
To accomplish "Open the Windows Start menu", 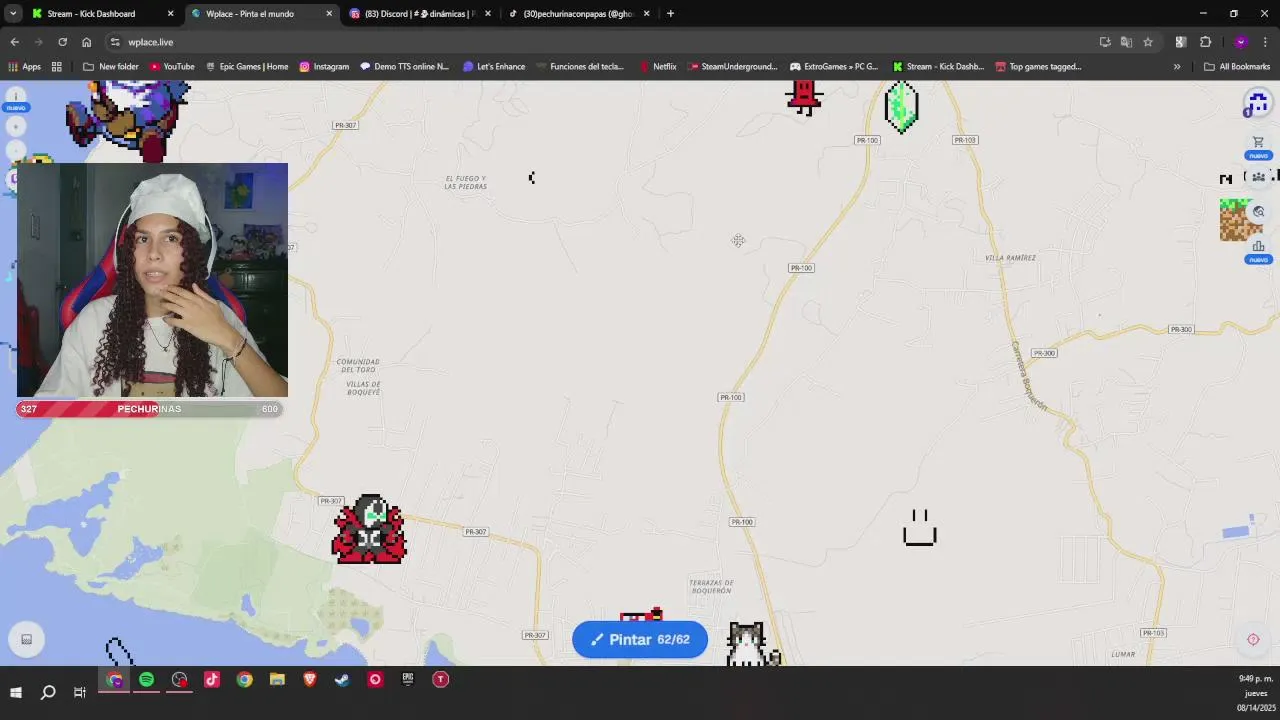I will [x=15, y=692].
